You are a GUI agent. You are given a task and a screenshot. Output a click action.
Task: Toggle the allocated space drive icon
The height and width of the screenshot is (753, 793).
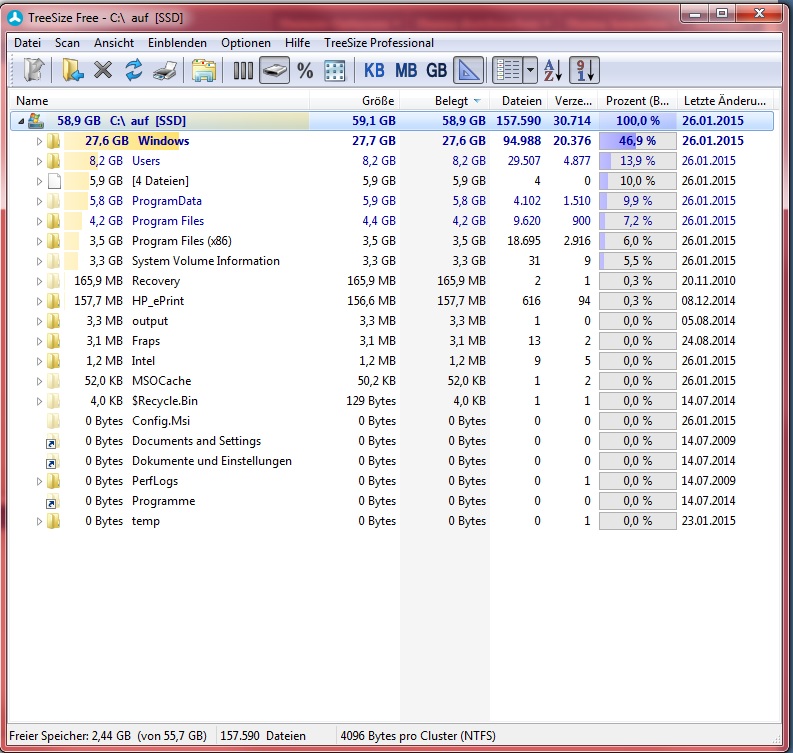pos(274,70)
